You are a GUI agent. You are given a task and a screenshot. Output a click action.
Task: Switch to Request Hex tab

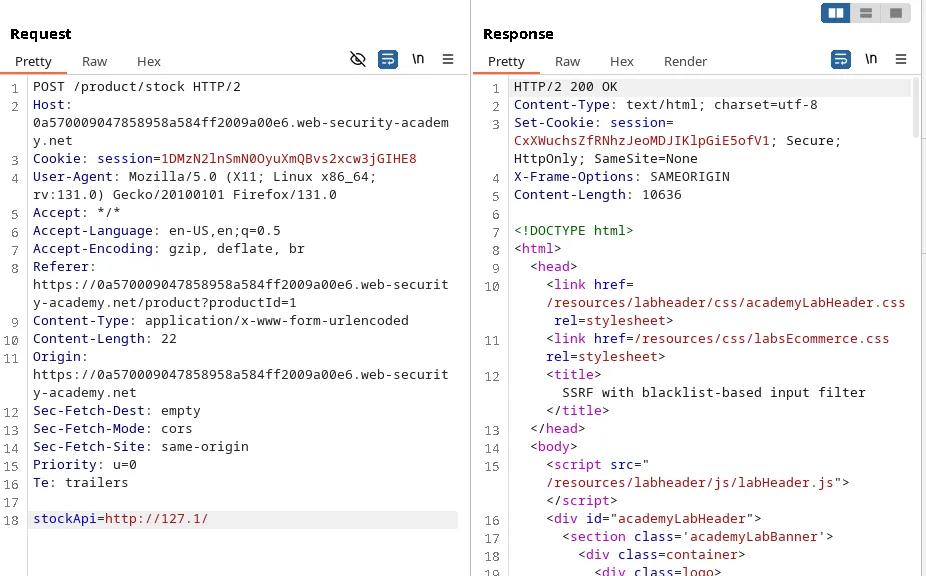(x=149, y=61)
